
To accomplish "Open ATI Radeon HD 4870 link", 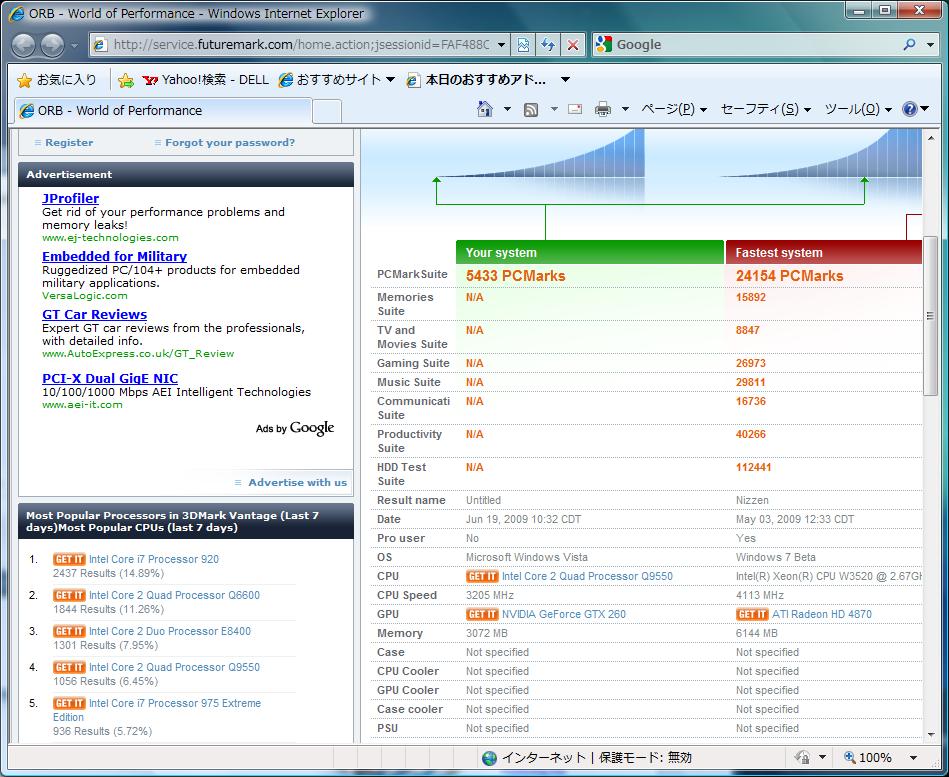I will coord(822,614).
